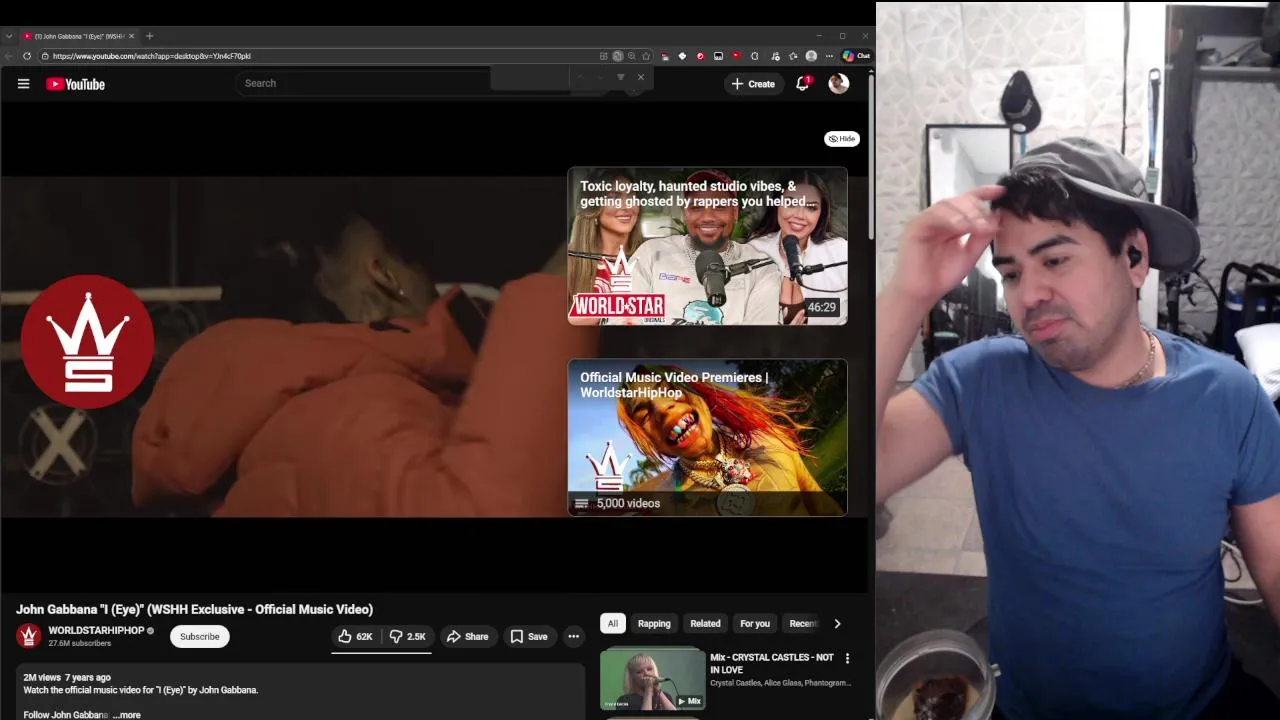Open more actions ellipsis under video
Viewport: 1280px width, 720px height.
pyautogui.click(x=573, y=637)
